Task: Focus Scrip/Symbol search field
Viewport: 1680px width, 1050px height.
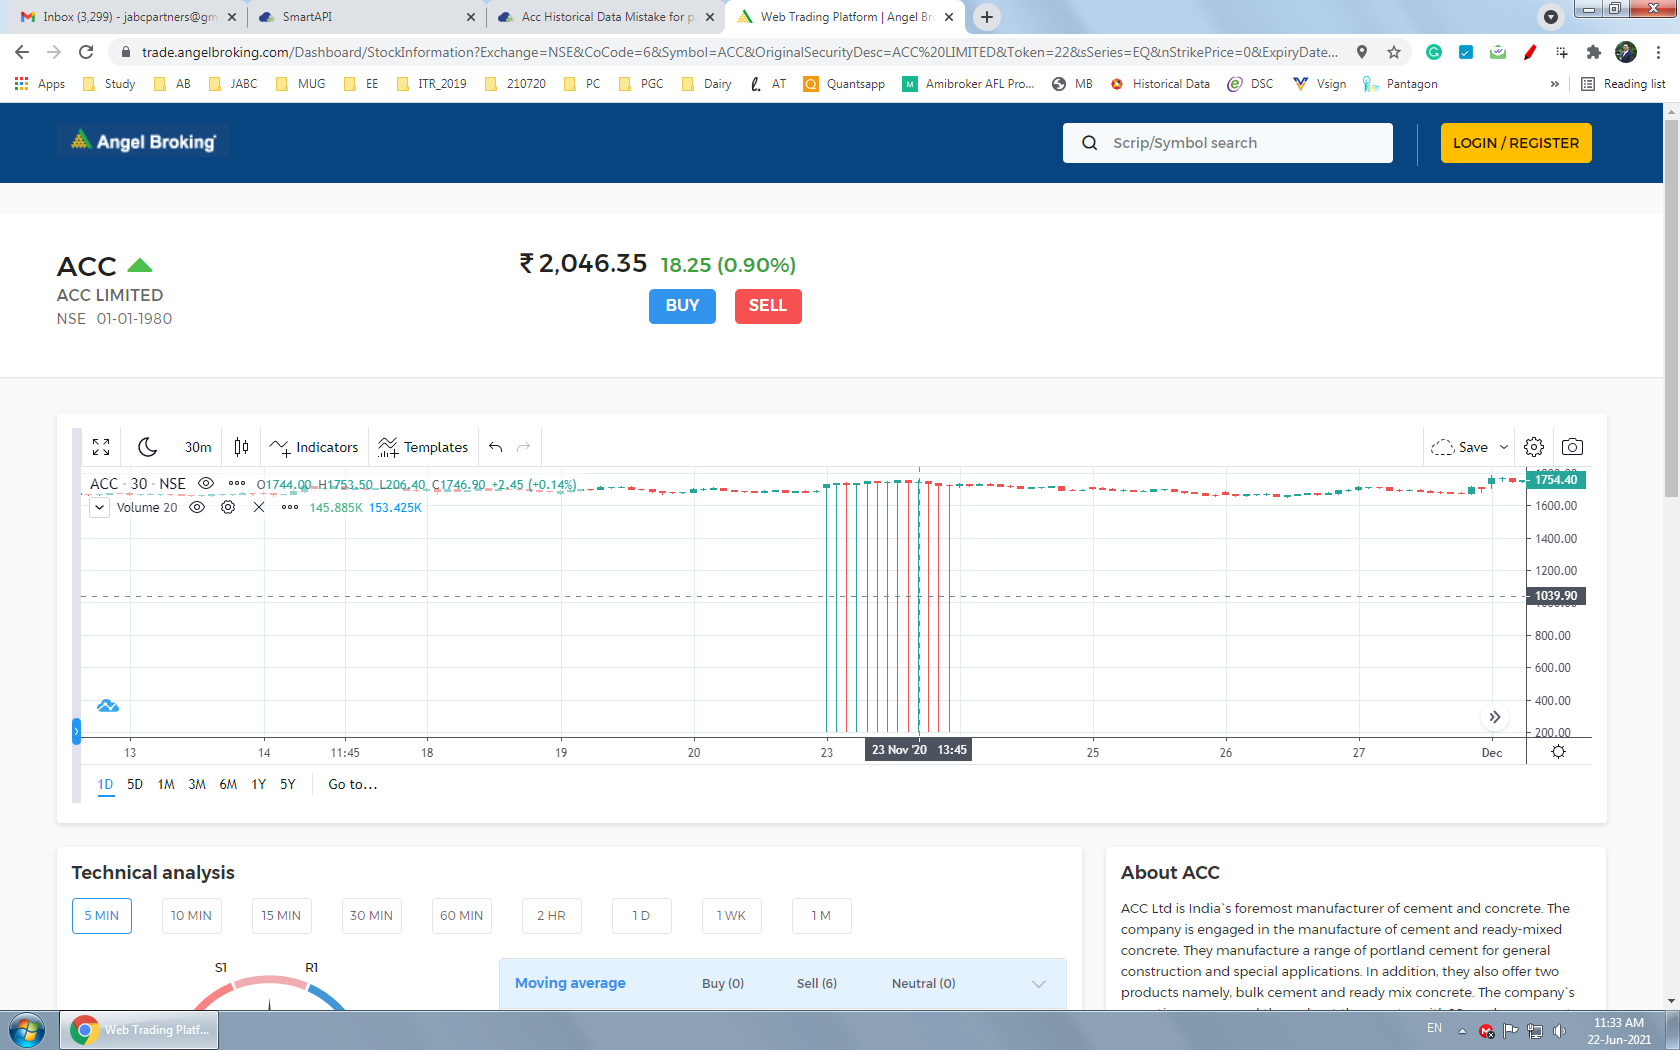Action: pyautogui.click(x=1228, y=143)
